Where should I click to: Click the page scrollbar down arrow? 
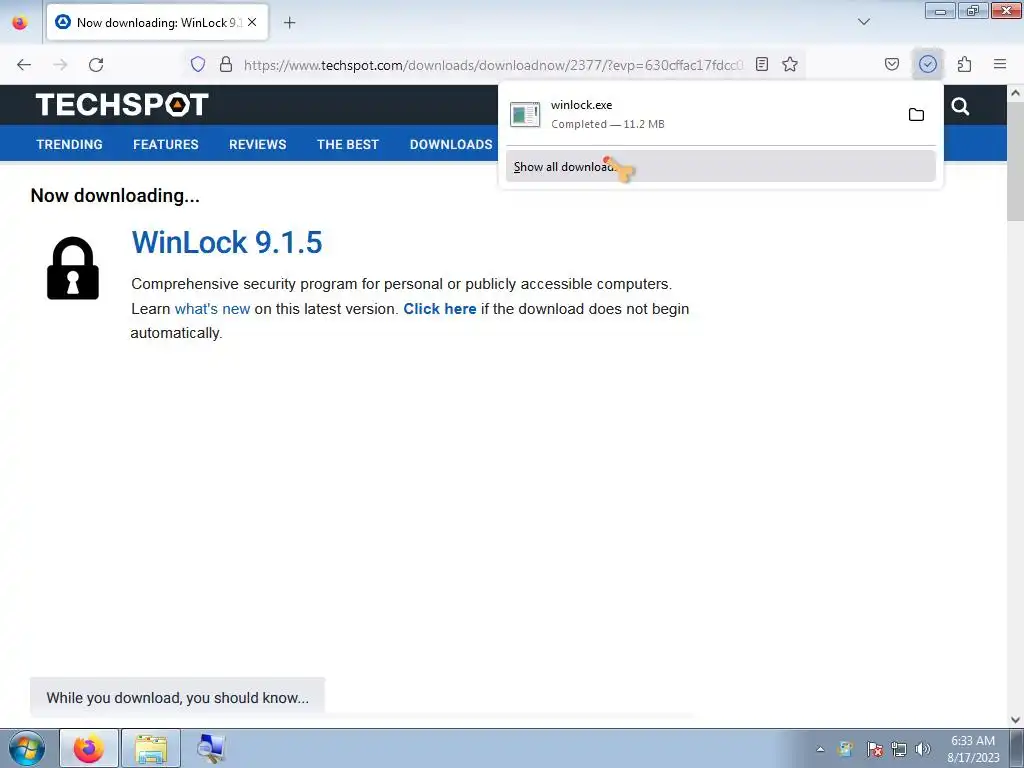pyautogui.click(x=1016, y=720)
